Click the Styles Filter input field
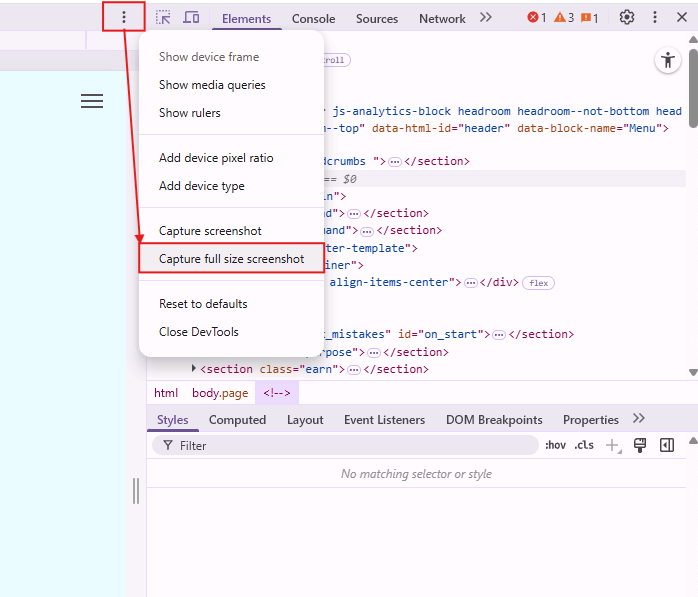Screen dimensions: 698x597 pos(350,445)
